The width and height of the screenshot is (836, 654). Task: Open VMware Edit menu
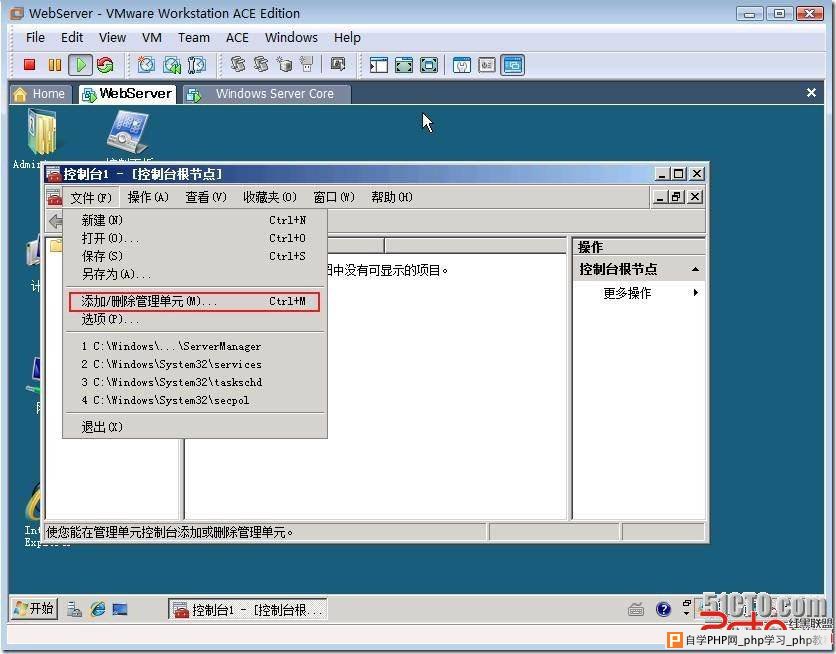72,38
